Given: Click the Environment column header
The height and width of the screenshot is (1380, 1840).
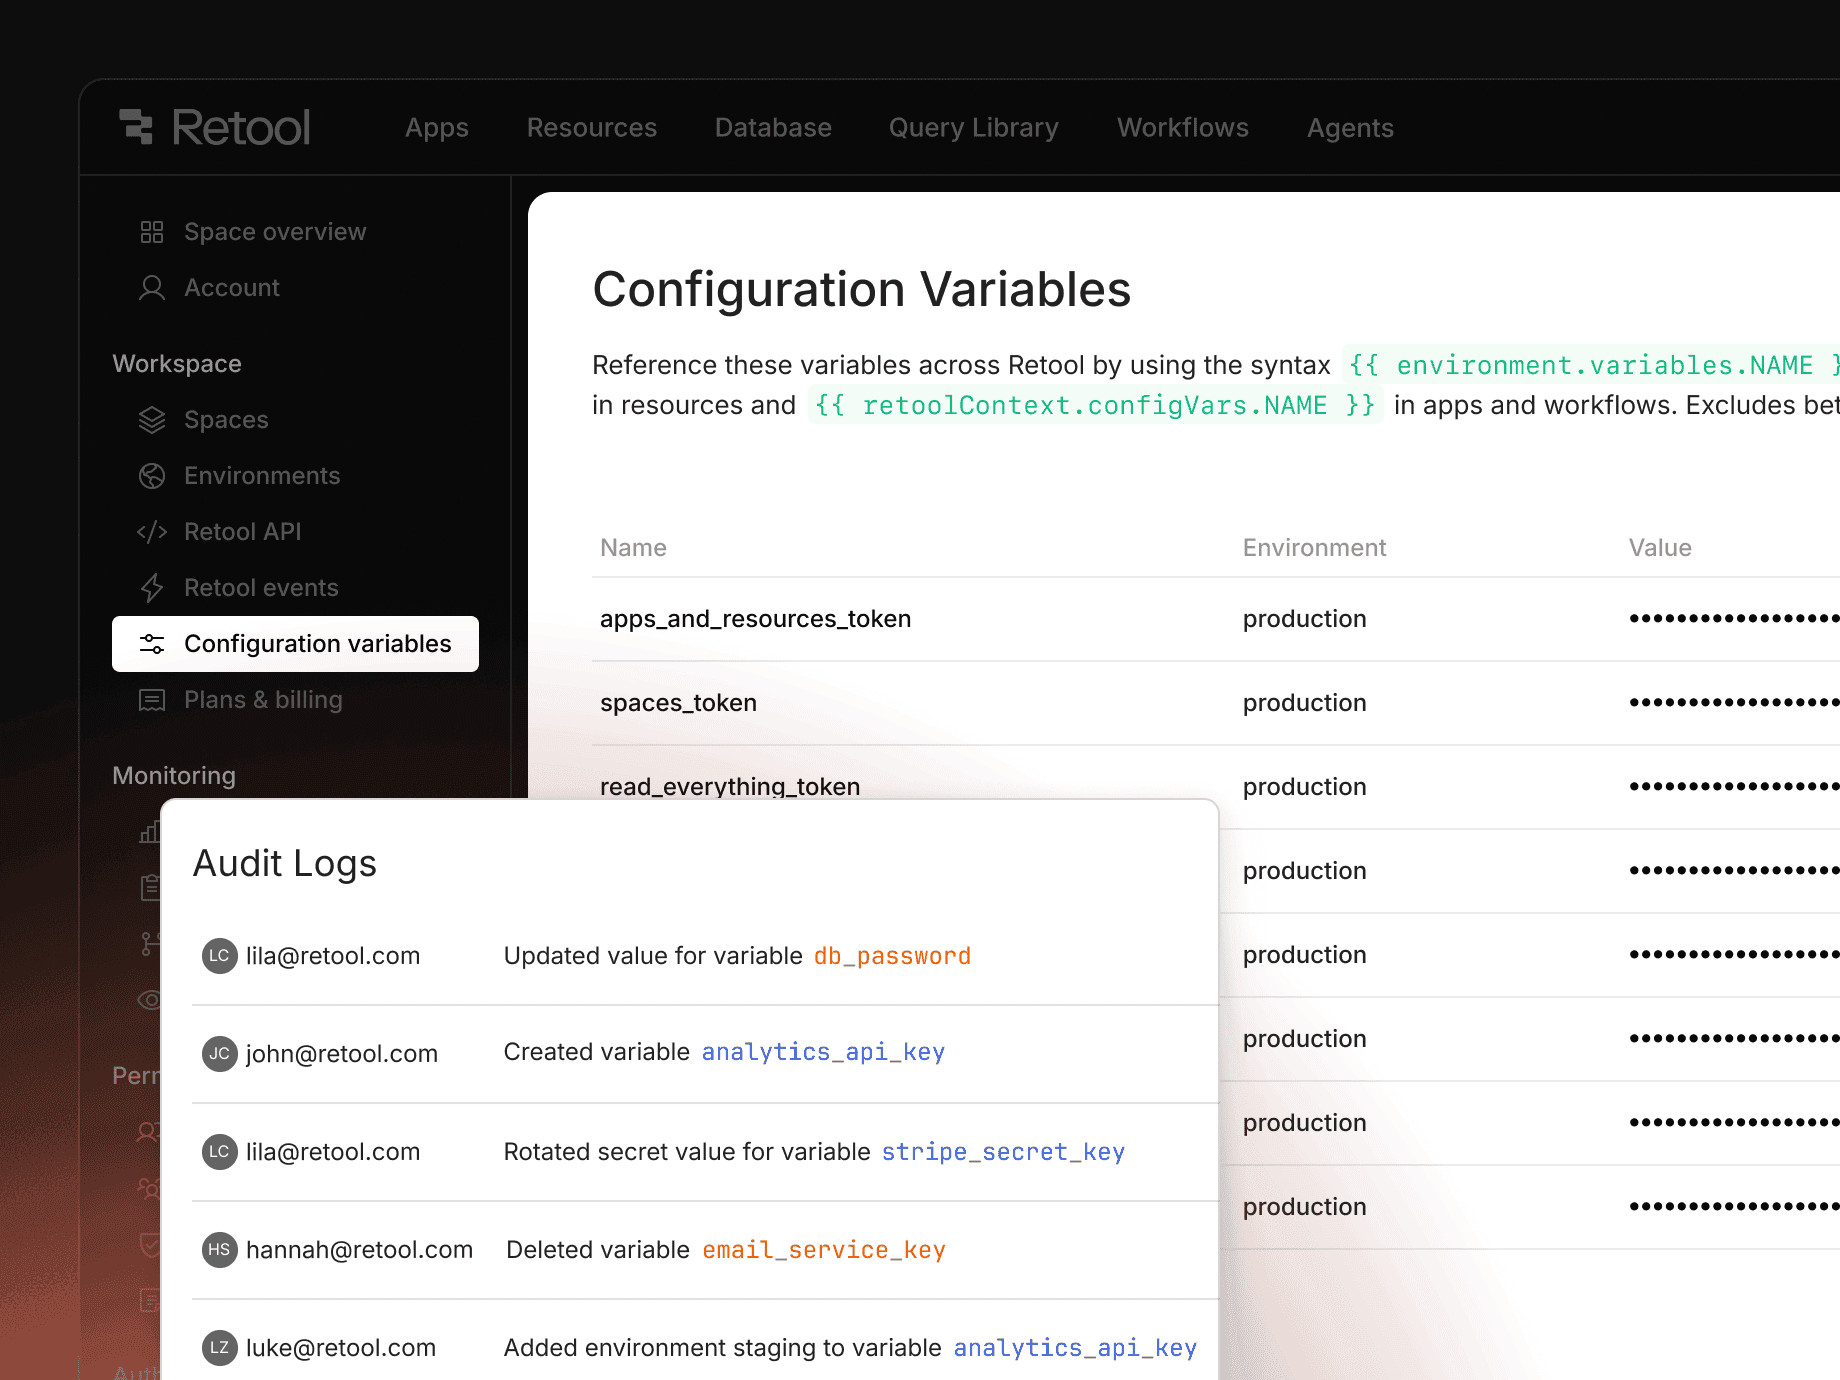Looking at the screenshot, I should pos(1314,548).
